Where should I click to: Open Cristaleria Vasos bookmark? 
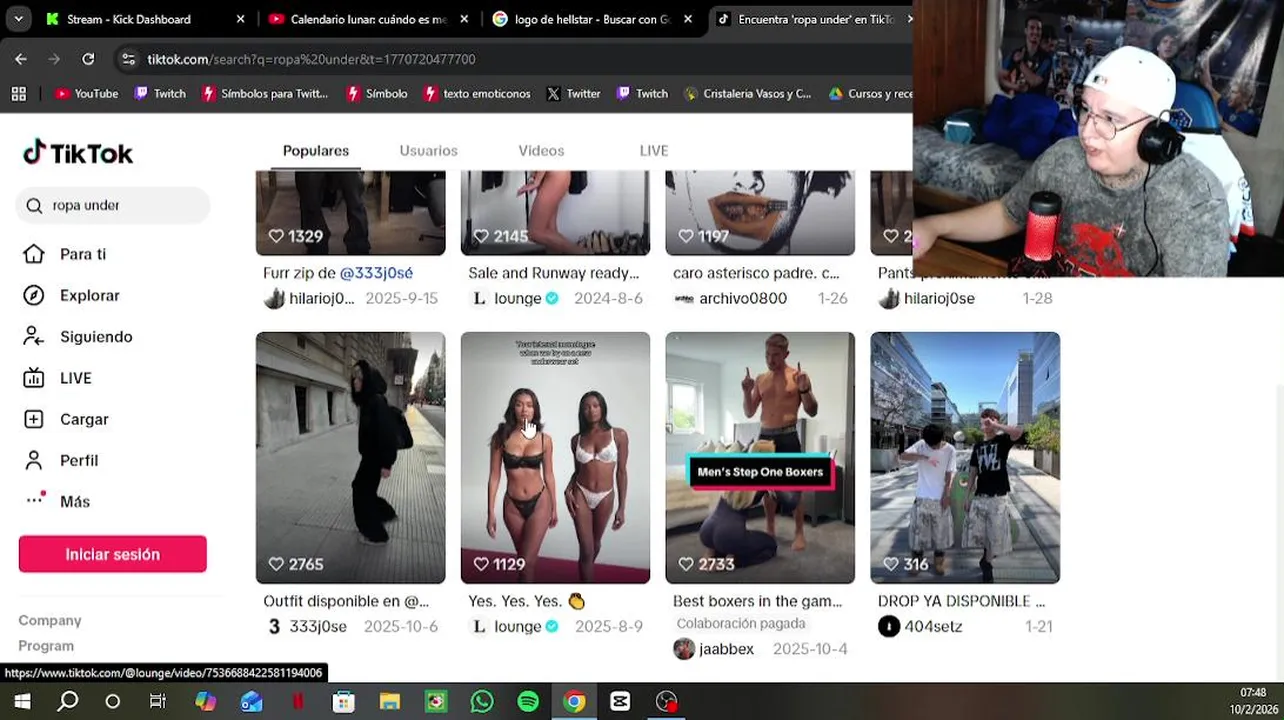pos(747,93)
